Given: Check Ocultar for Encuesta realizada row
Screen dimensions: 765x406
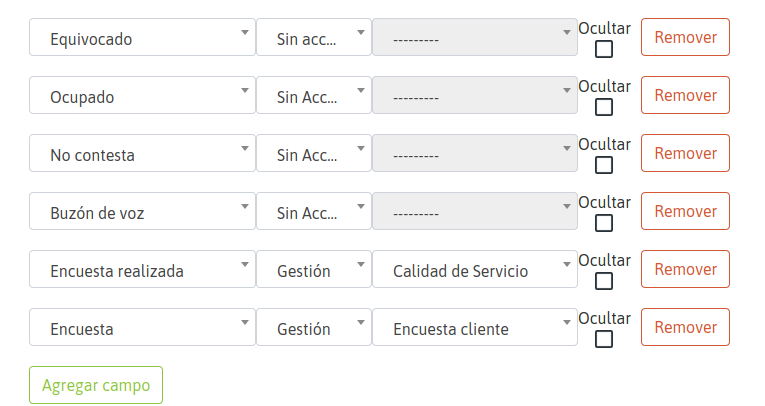Looking at the screenshot, I should pyautogui.click(x=604, y=282).
